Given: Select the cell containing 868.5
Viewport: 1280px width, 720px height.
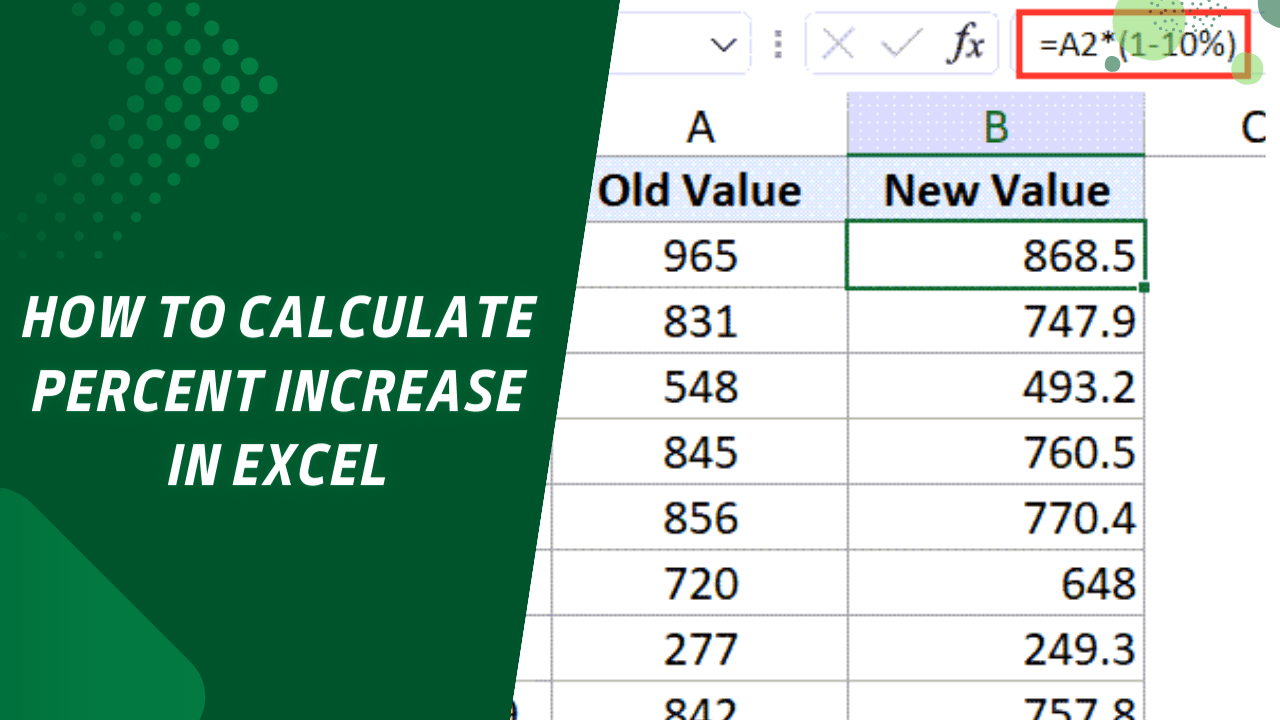Looking at the screenshot, I should (996, 255).
